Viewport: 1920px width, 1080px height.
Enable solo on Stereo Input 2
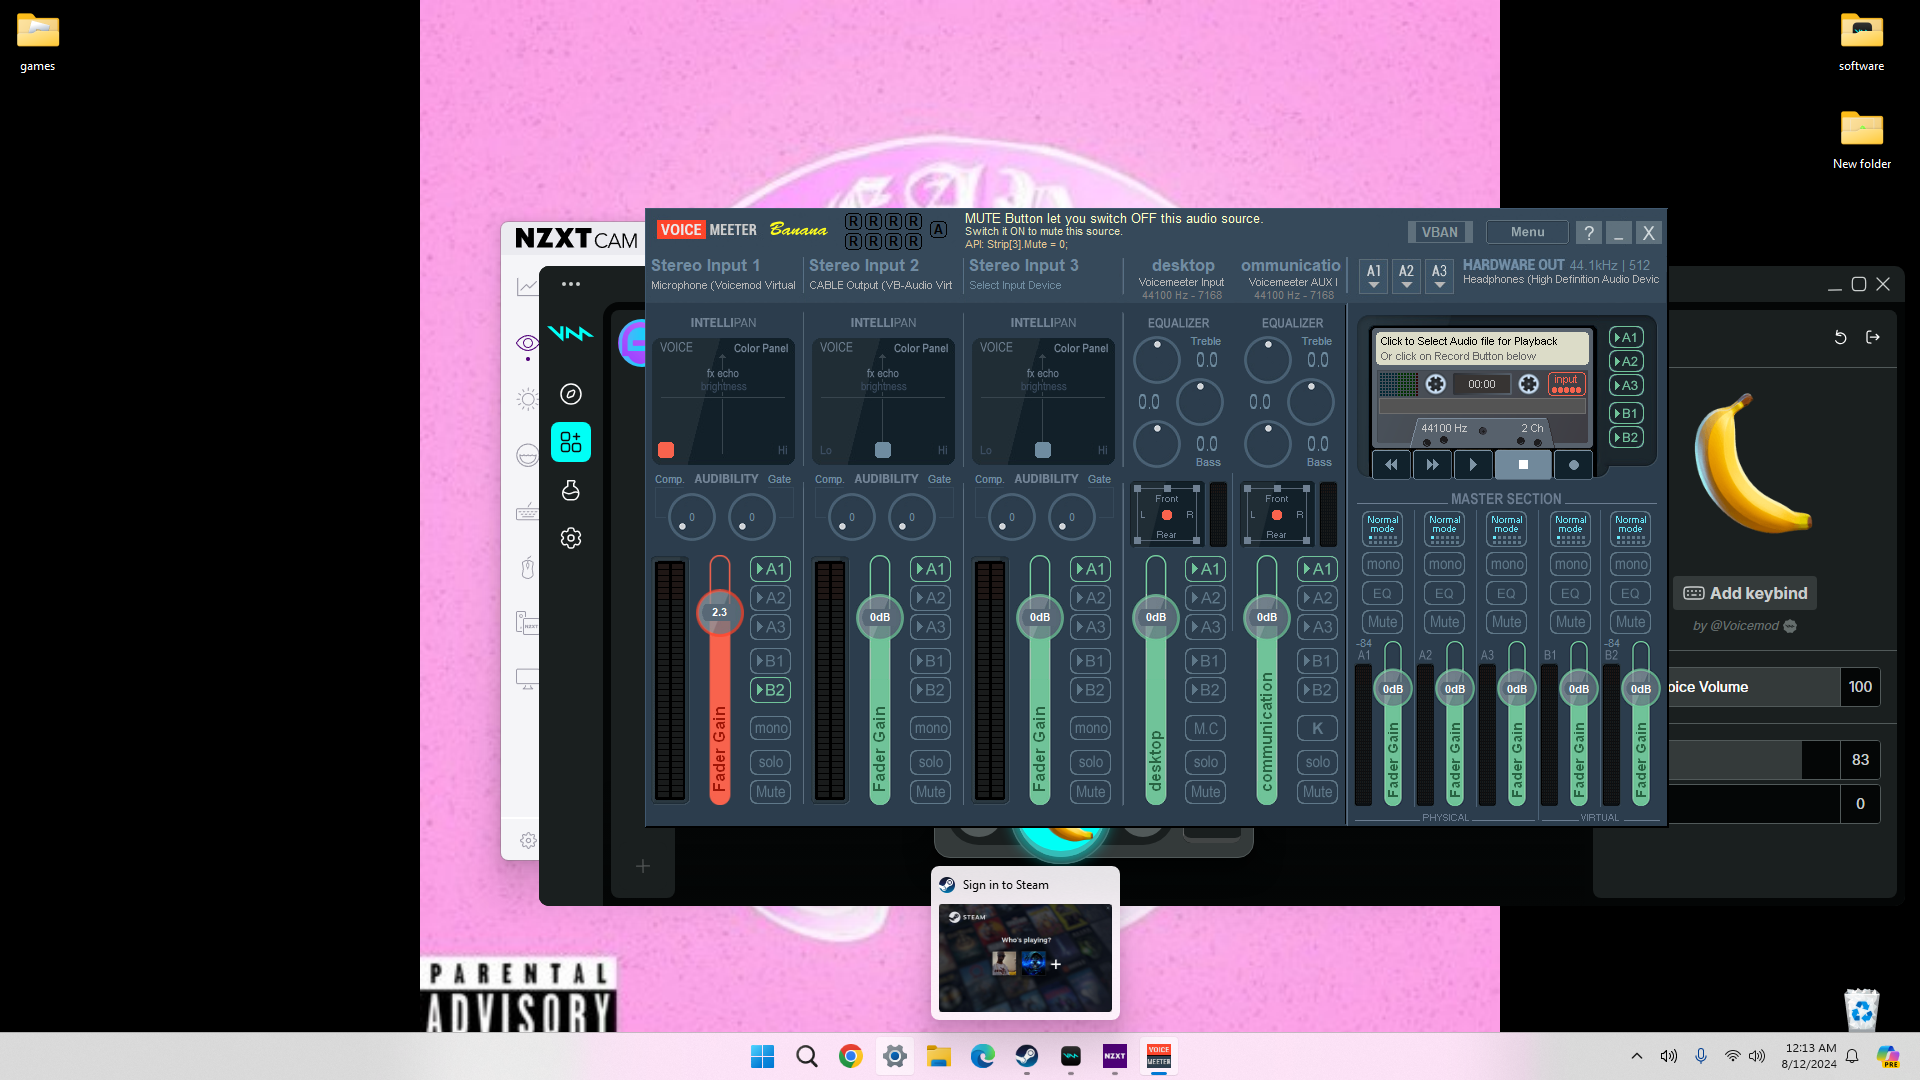coord(930,762)
